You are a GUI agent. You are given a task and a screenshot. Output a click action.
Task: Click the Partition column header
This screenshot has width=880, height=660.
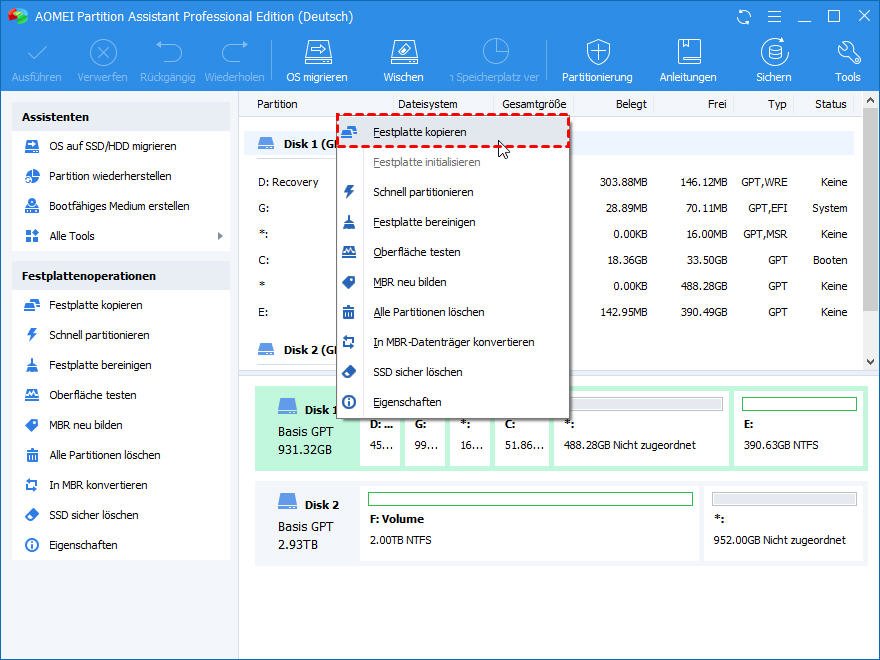tap(277, 104)
